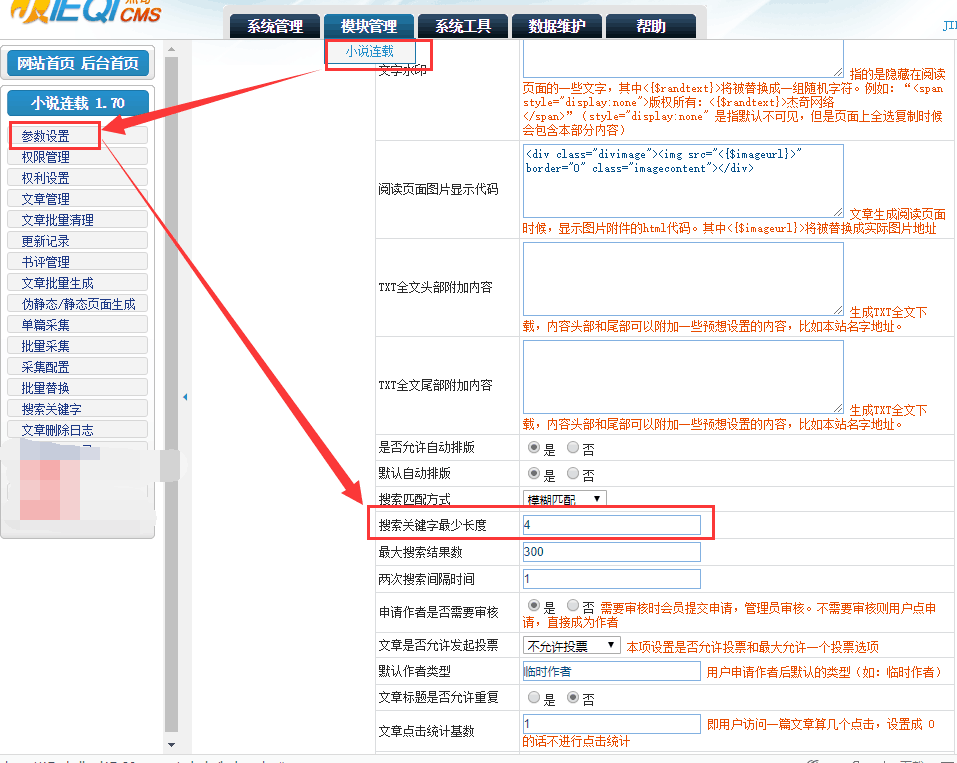Click the 最大搜索结果数 input field
The width and height of the screenshot is (957, 763).
coord(611,552)
